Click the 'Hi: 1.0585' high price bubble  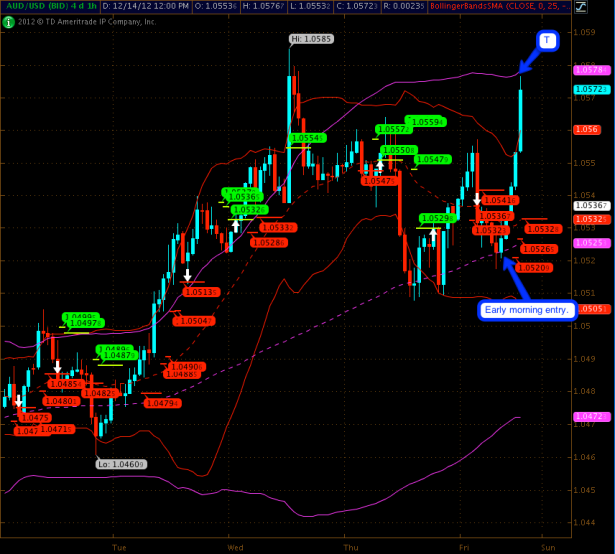tap(311, 39)
